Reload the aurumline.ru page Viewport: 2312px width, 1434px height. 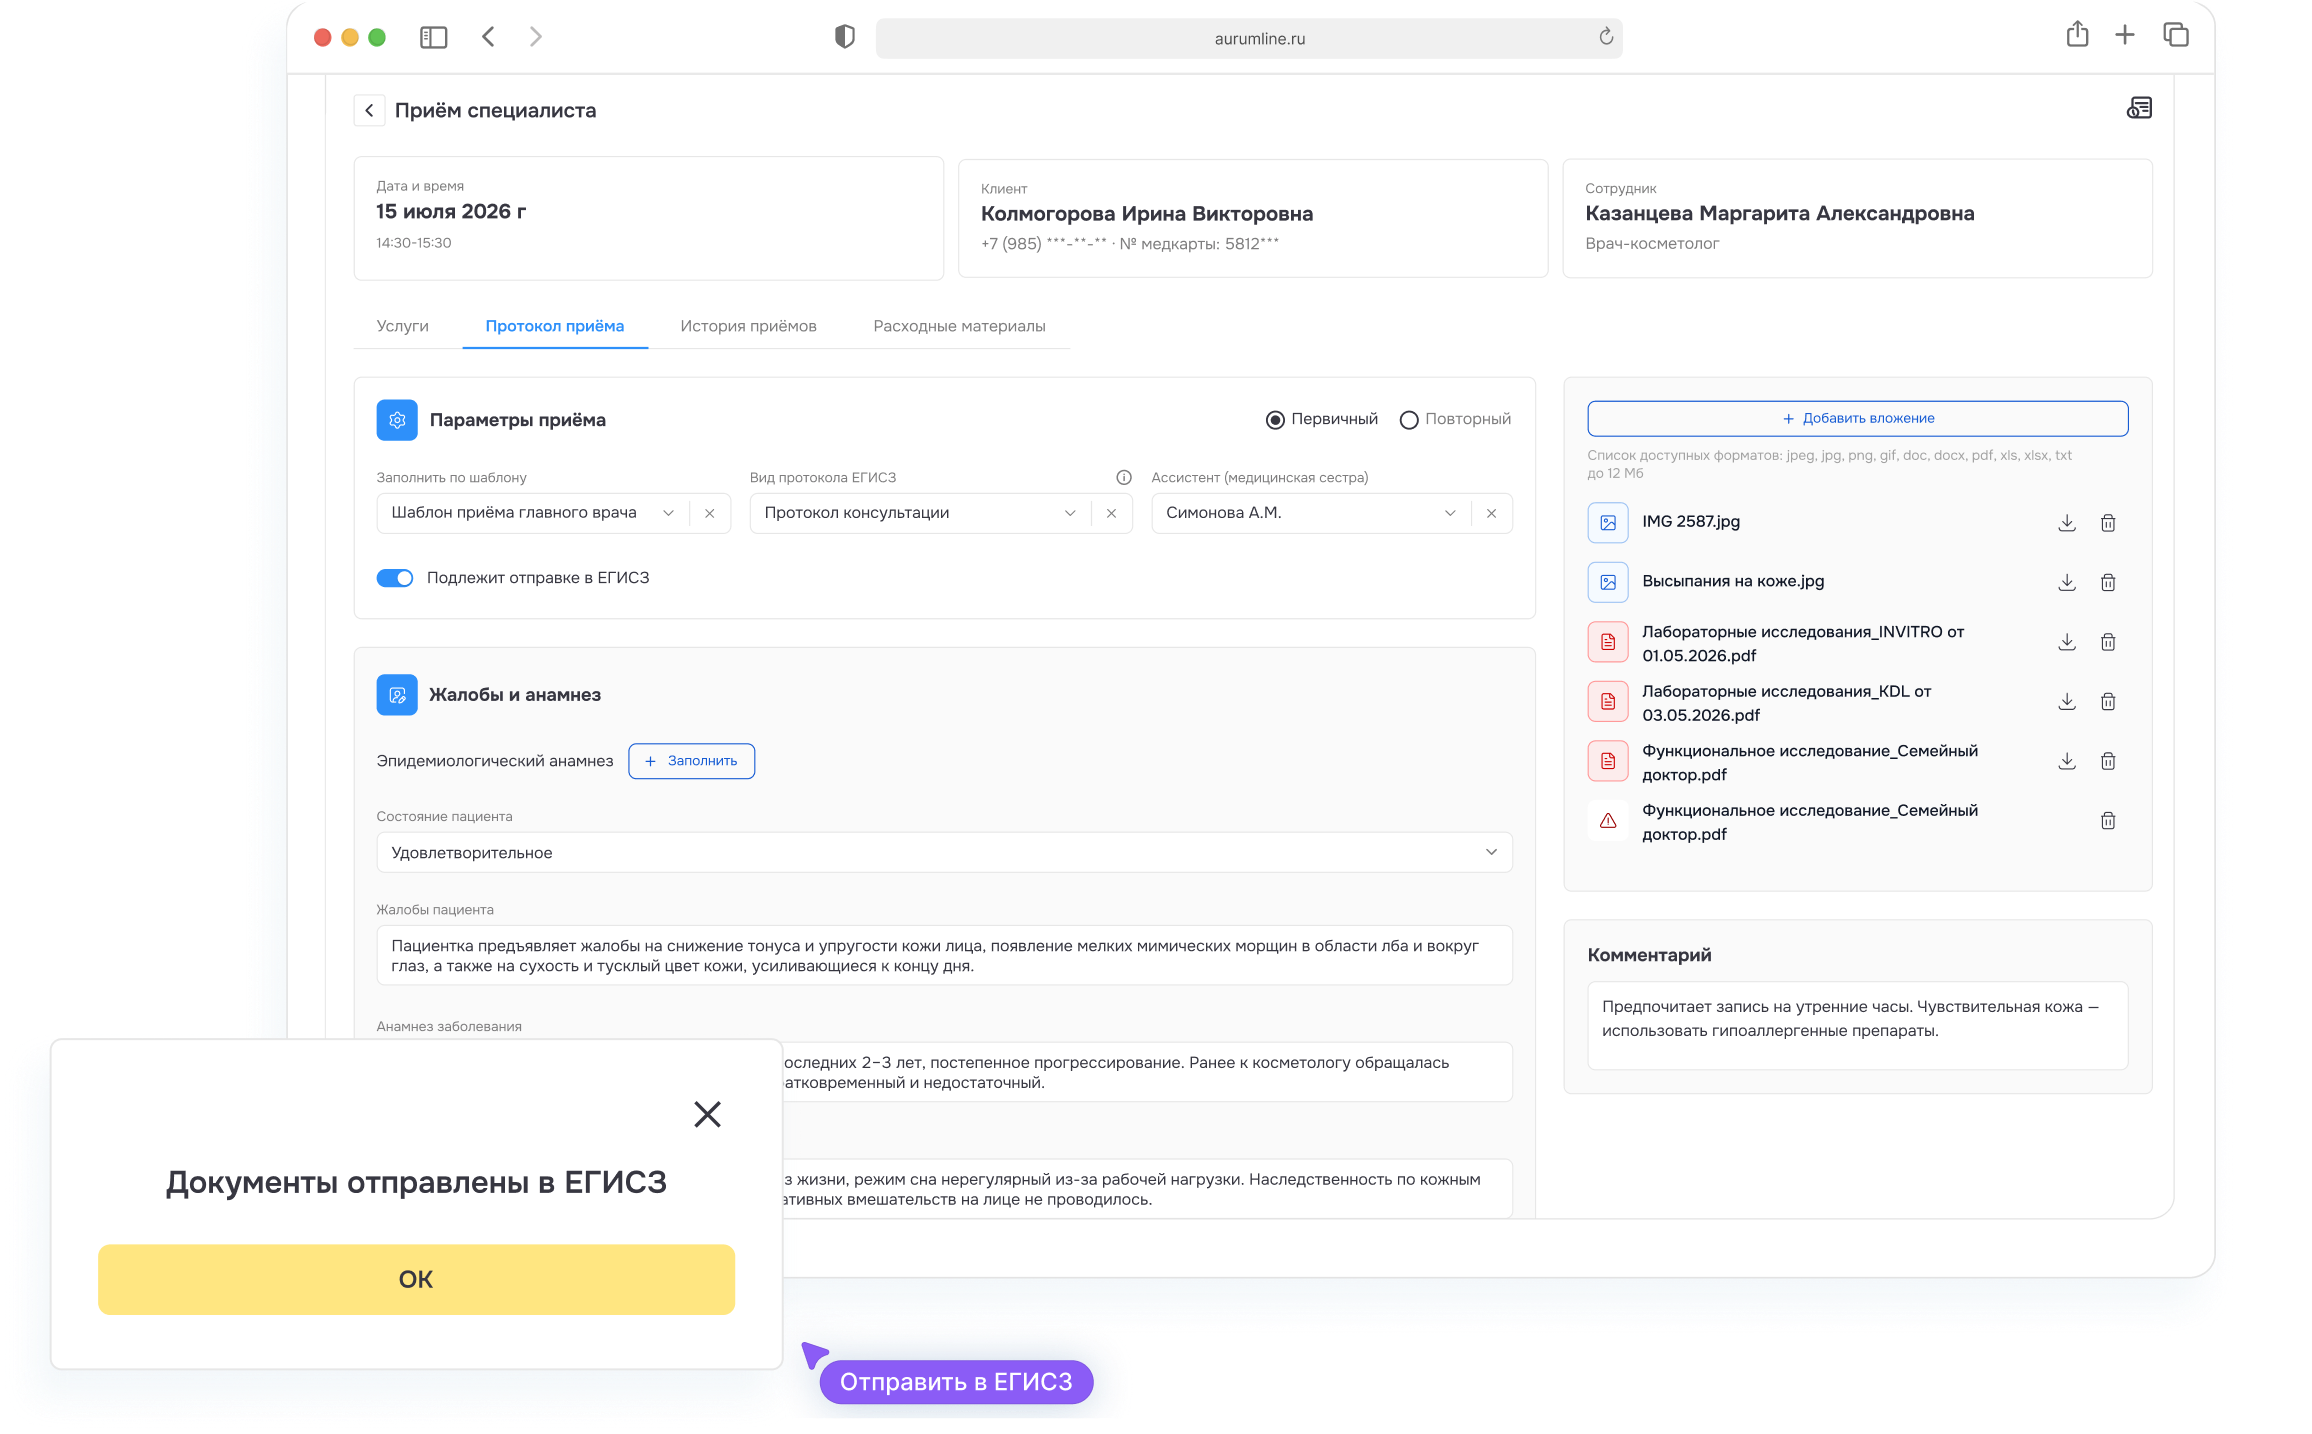click(x=1606, y=37)
